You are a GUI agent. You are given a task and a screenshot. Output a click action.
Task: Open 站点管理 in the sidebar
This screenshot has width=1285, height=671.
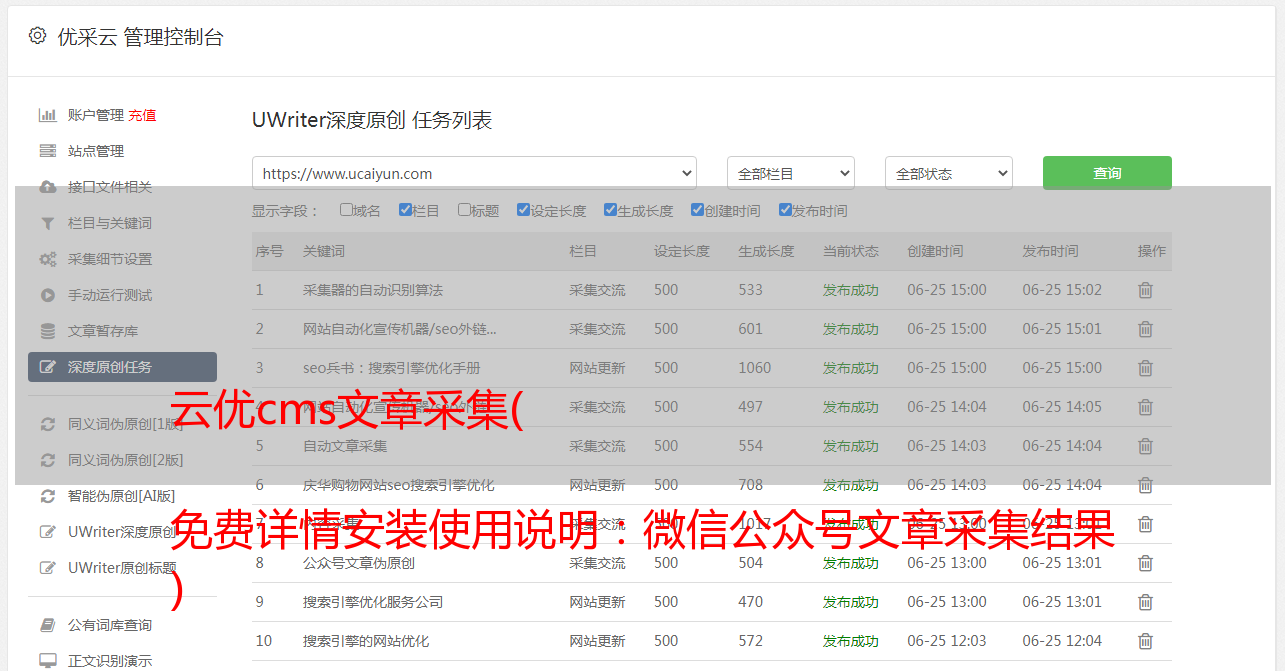click(96, 151)
